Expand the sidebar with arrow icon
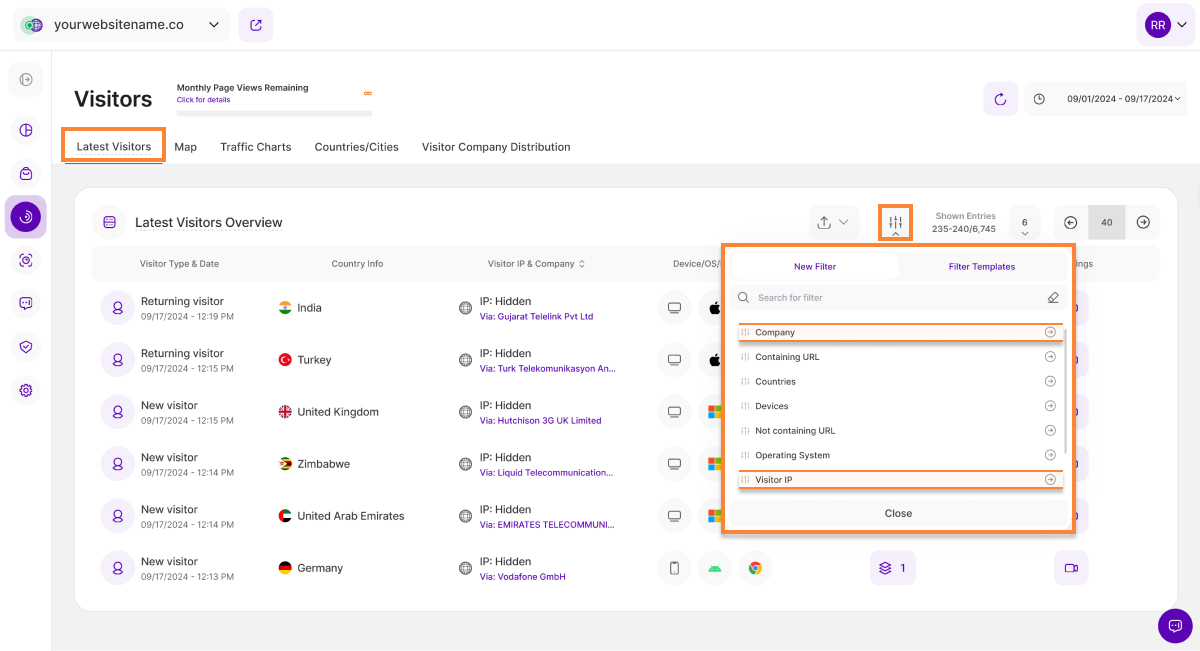1200x651 pixels. pyautogui.click(x=26, y=80)
